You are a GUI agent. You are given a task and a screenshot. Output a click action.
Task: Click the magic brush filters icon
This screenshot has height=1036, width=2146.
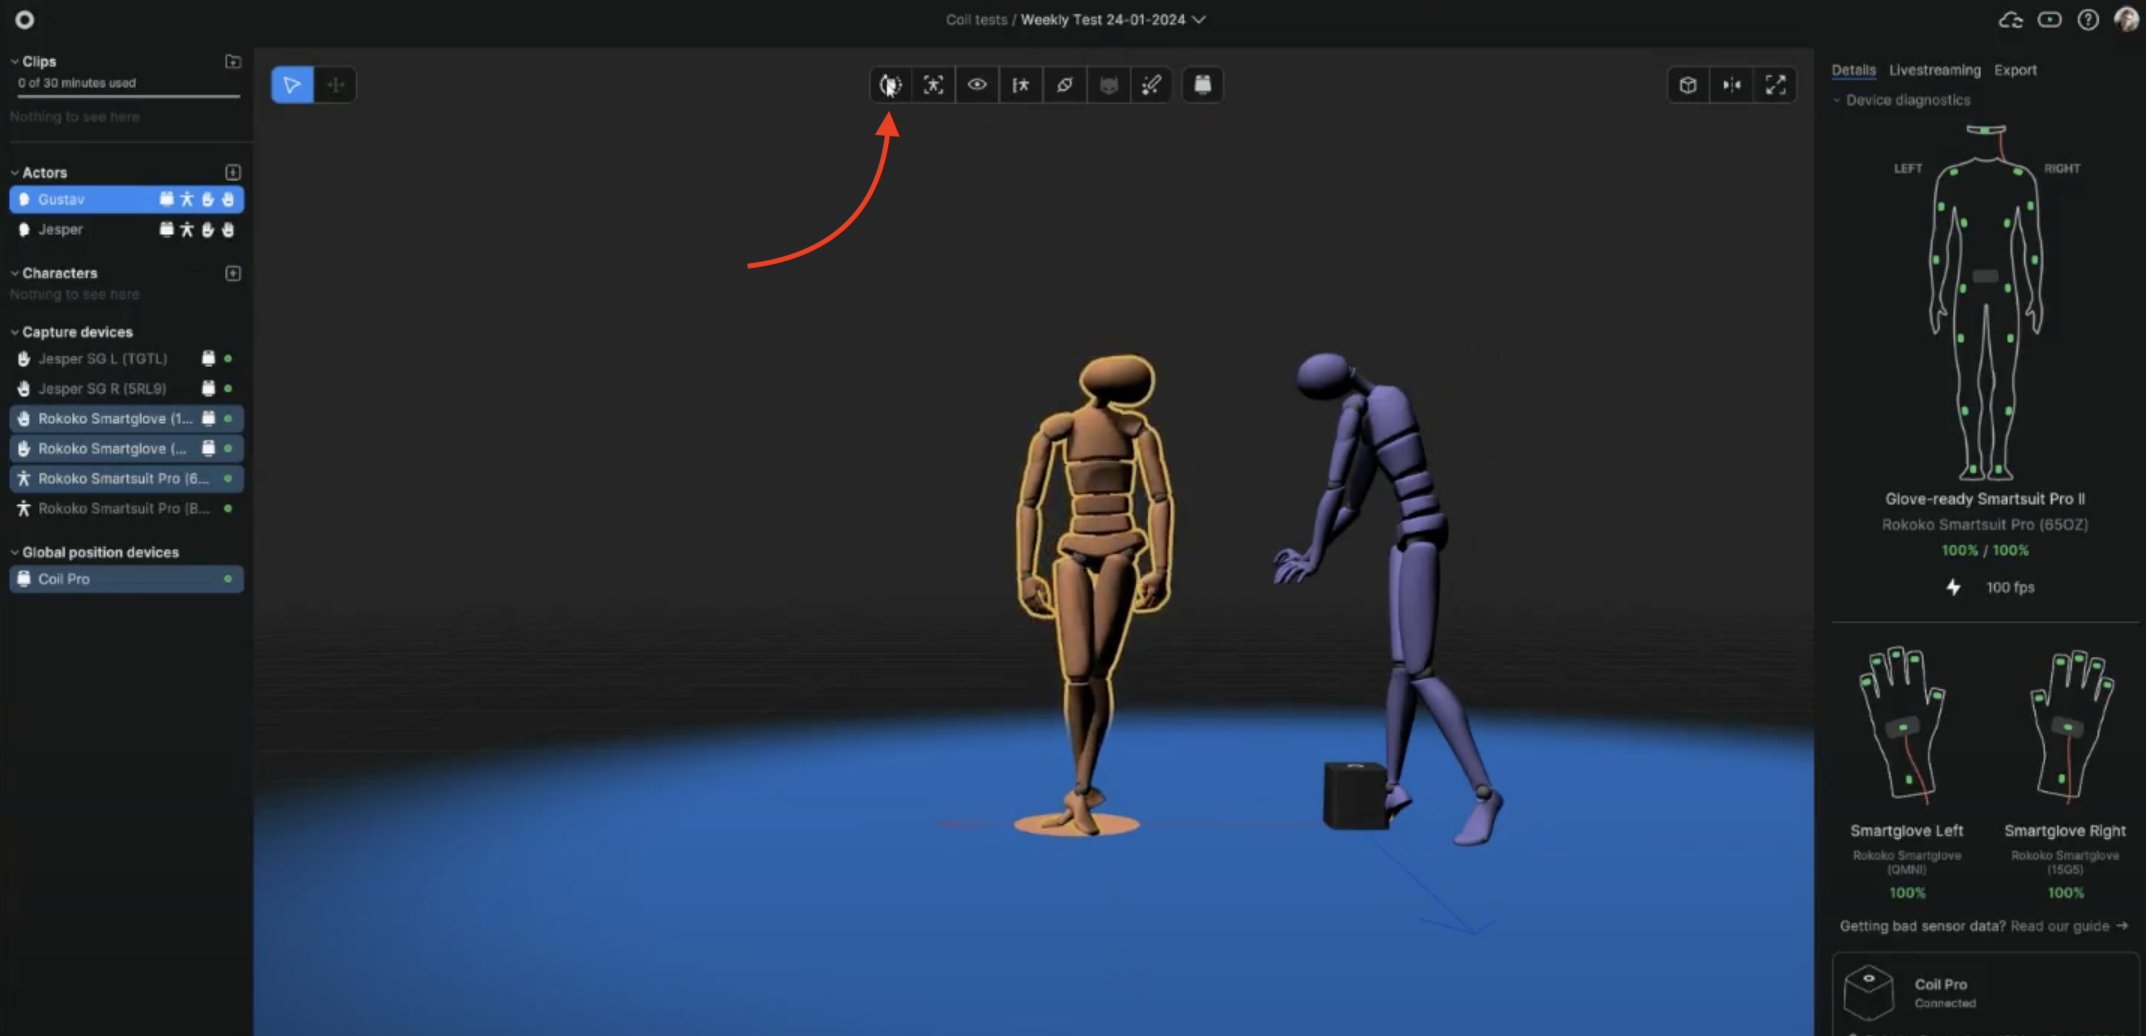point(1151,85)
